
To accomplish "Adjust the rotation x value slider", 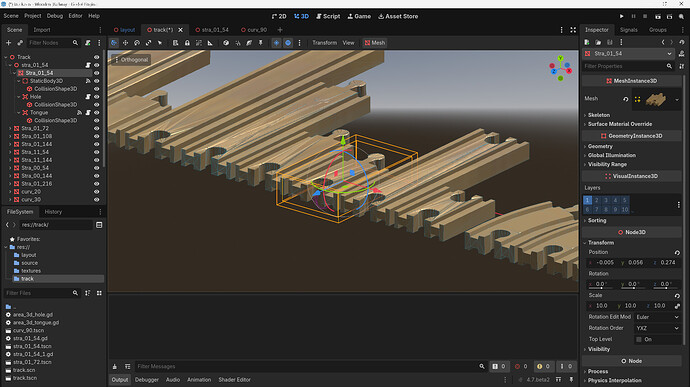I will pyautogui.click(x=601, y=289).
